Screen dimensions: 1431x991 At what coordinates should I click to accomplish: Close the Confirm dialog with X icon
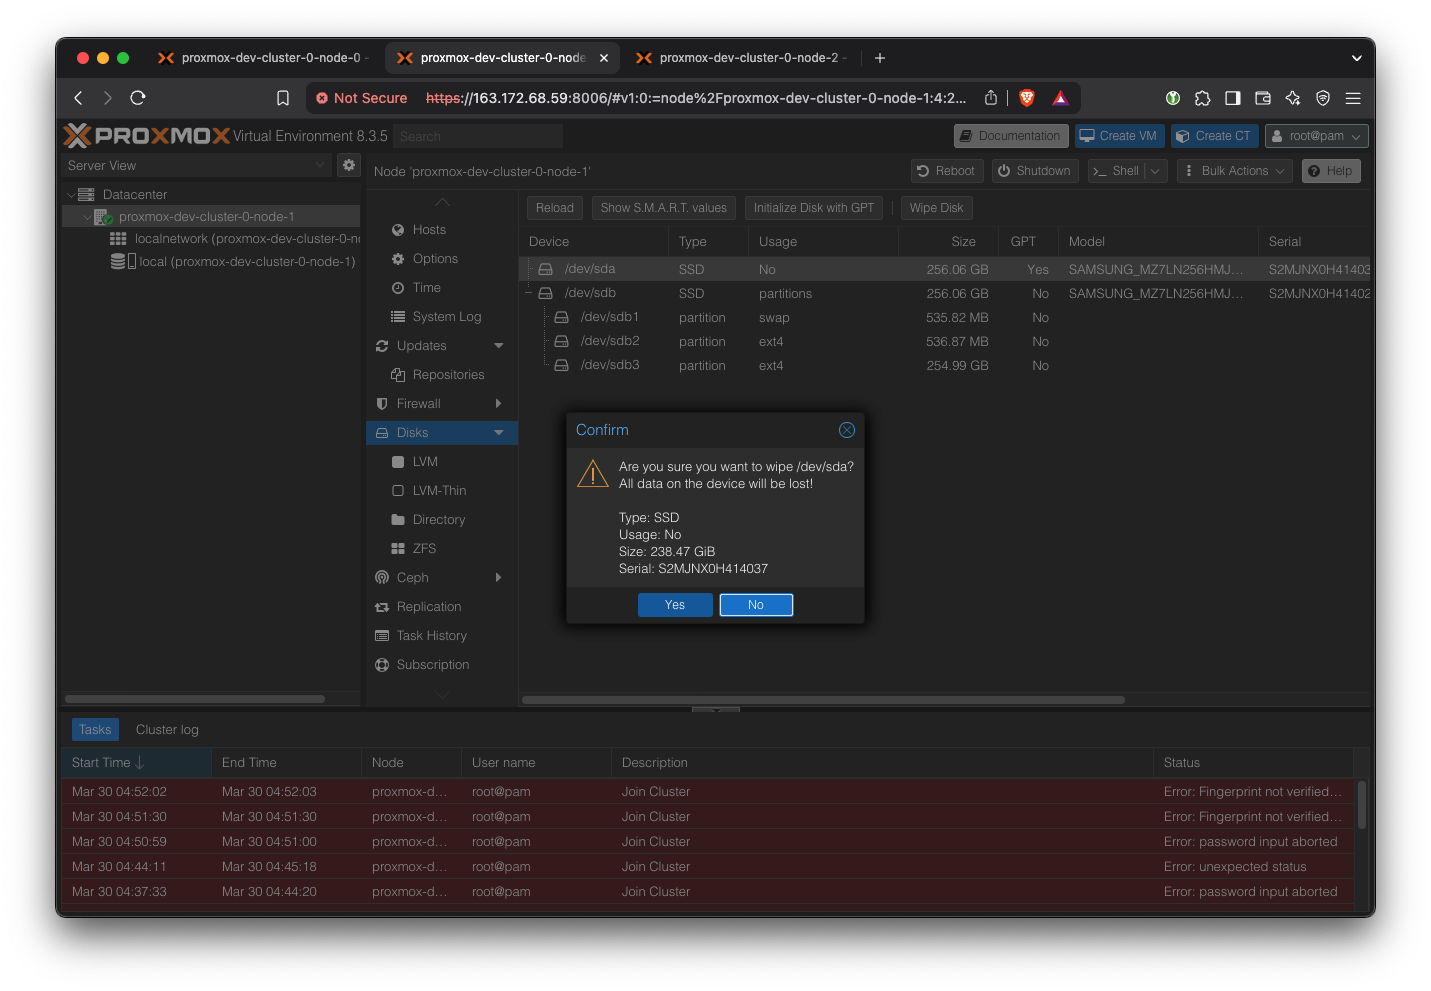pos(846,430)
